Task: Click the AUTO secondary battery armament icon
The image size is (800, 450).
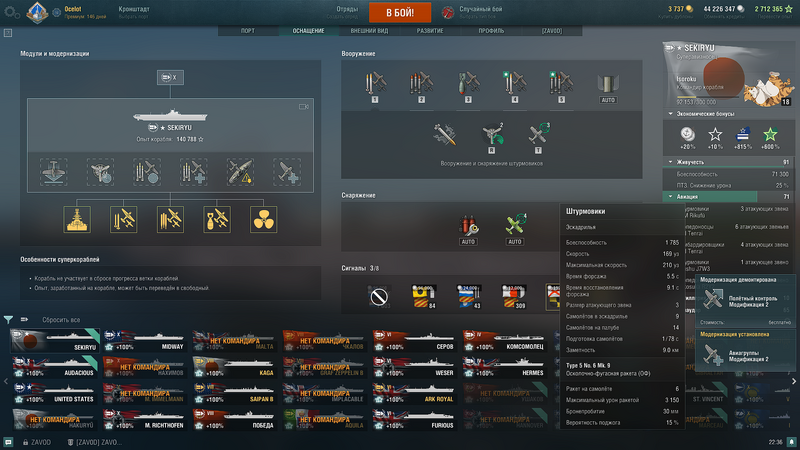Action: pos(608,87)
